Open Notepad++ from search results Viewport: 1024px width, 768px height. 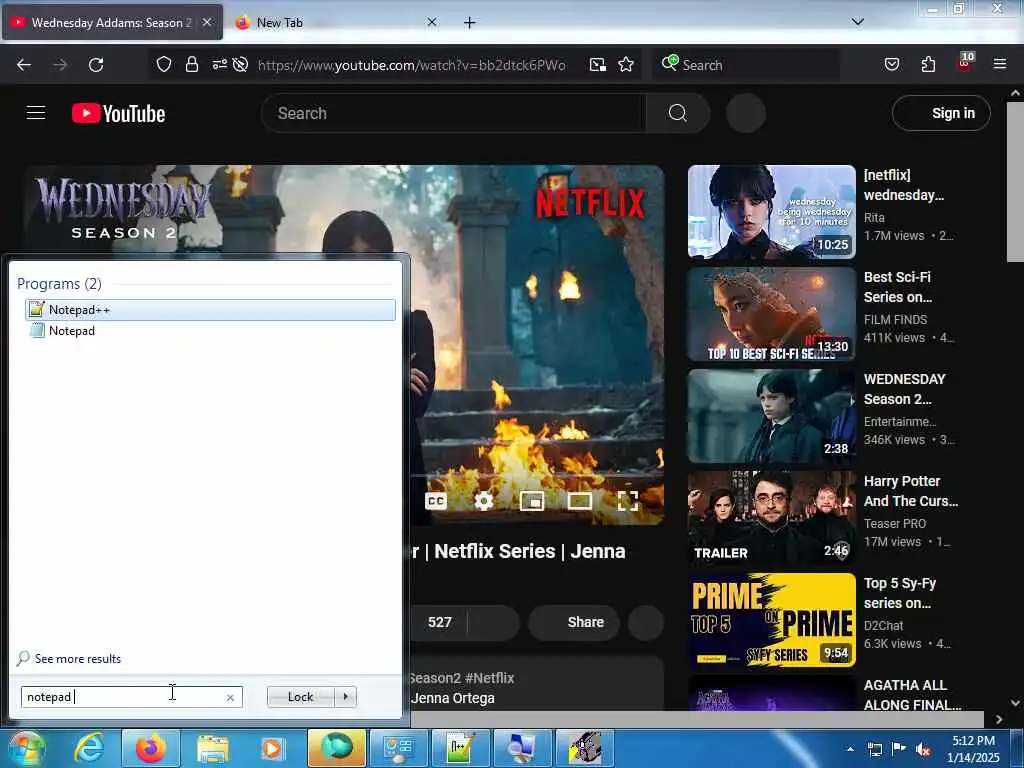coord(210,310)
